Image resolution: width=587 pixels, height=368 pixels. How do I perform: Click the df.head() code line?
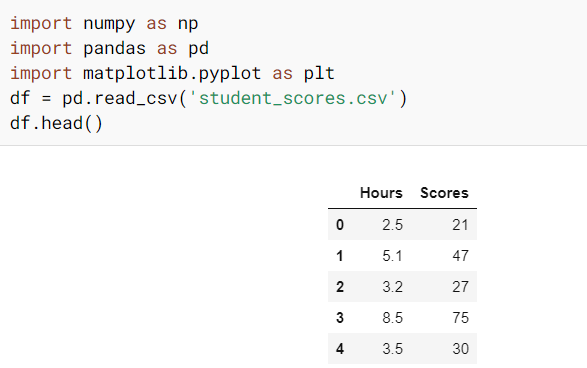pos(56,124)
